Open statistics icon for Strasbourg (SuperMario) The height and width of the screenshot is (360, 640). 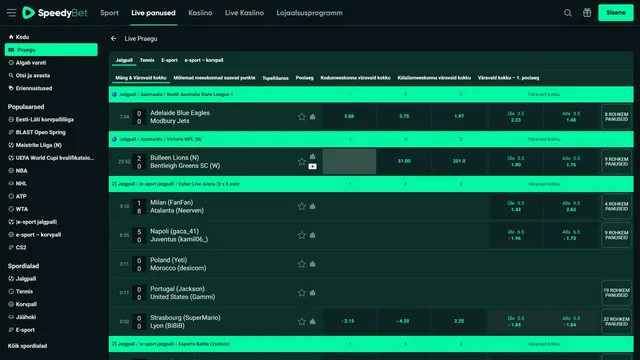[313, 321]
